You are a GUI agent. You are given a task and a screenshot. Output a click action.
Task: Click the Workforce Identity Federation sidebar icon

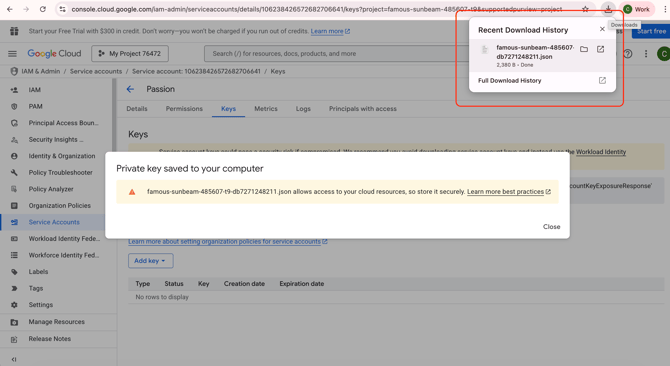tap(14, 255)
